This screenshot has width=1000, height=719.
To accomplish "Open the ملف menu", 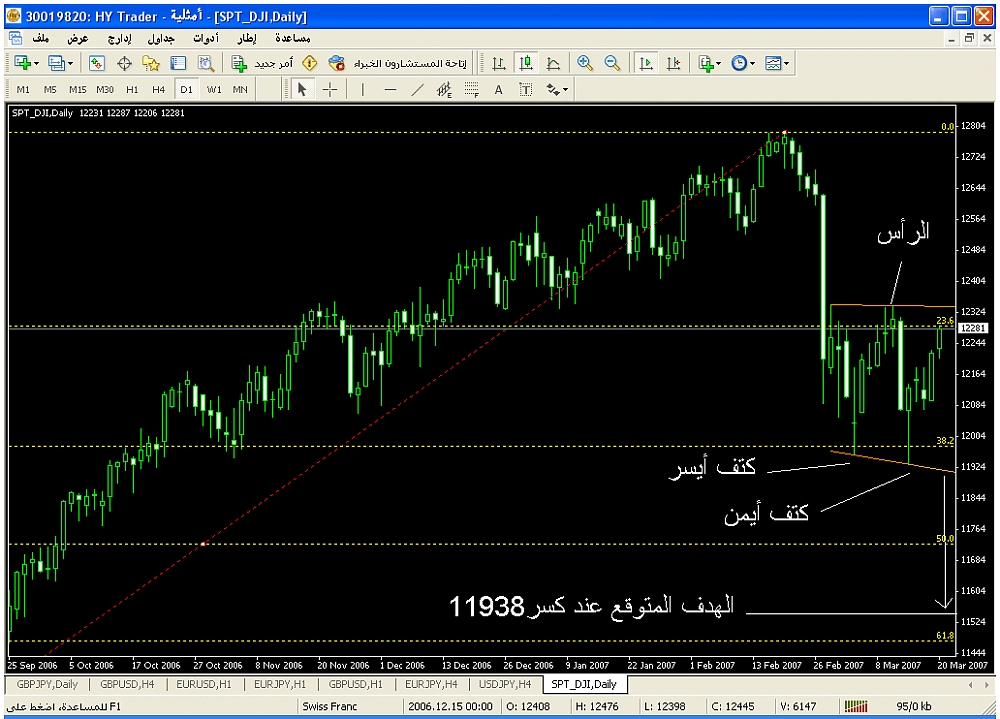I will [41, 38].
